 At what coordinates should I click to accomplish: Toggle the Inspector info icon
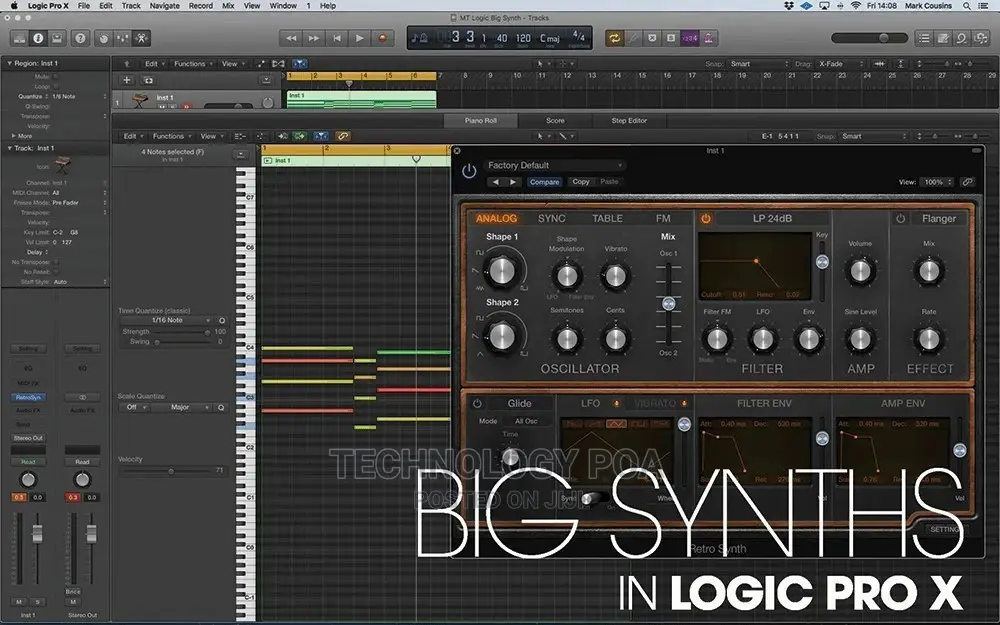pos(38,38)
